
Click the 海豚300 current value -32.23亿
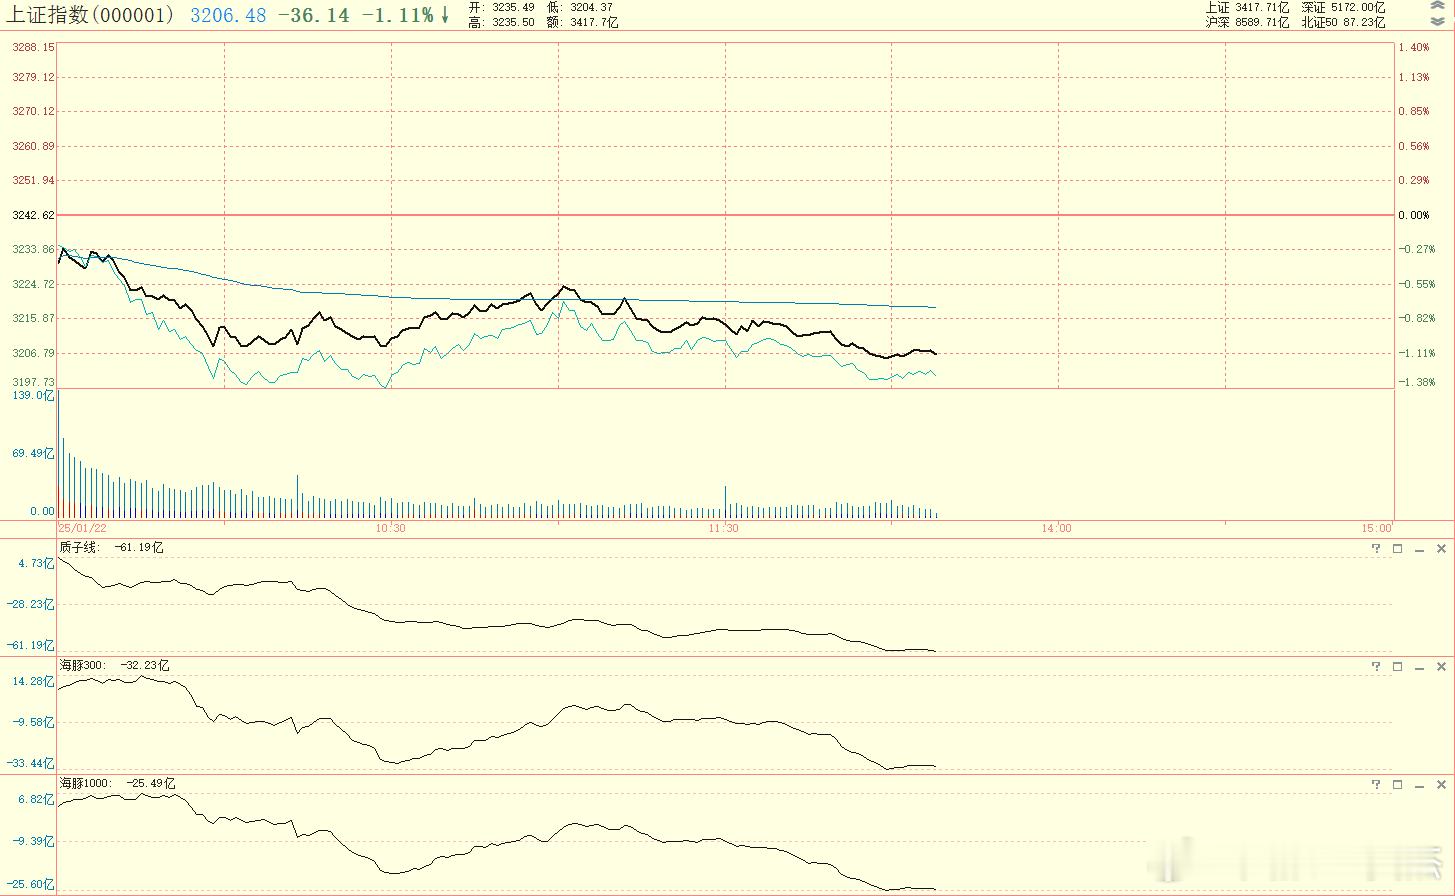(146, 665)
